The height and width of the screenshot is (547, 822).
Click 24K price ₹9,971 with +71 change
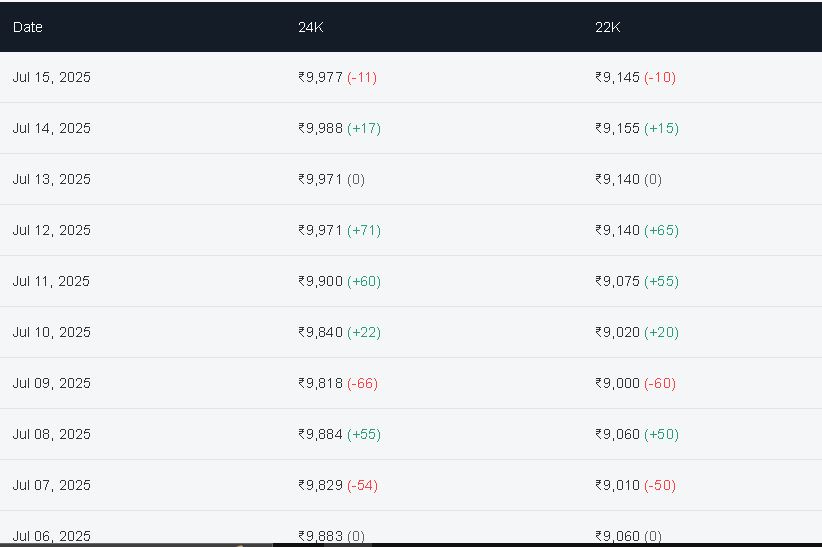339,230
